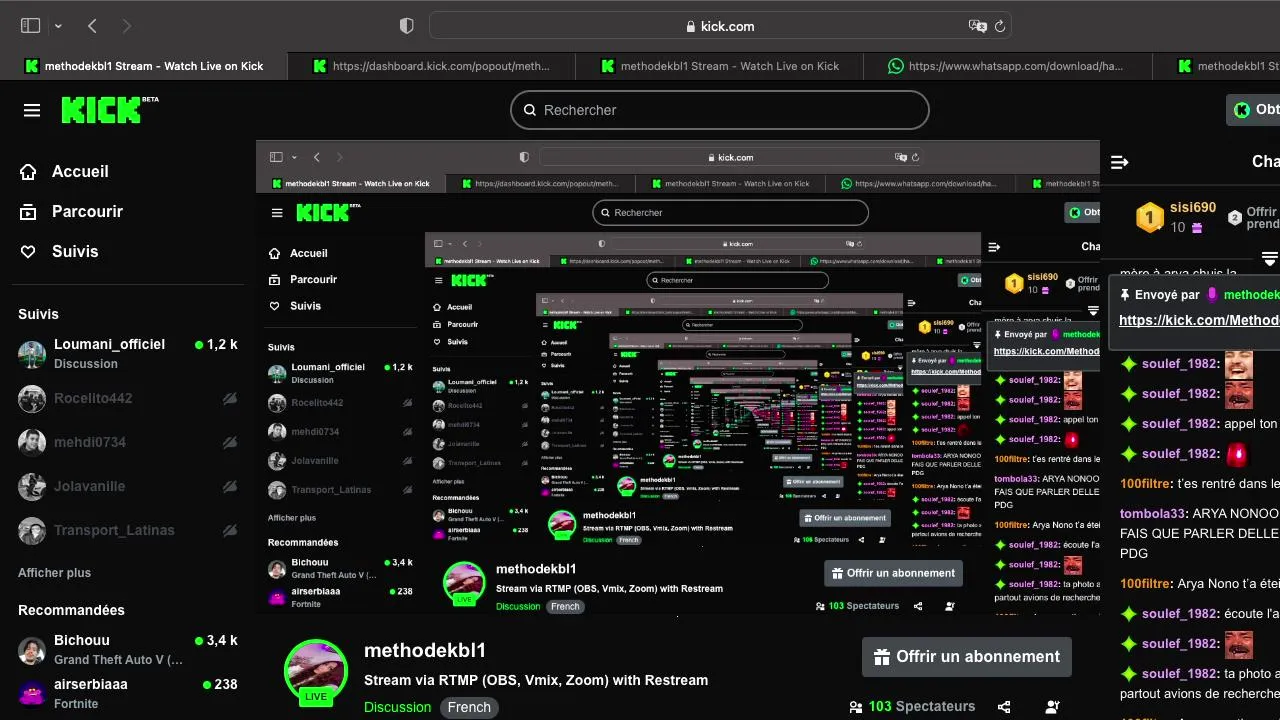The width and height of the screenshot is (1280, 720).
Task: Open Loumani_officiel channel in the full-size Suivis list
Action: 128,354
